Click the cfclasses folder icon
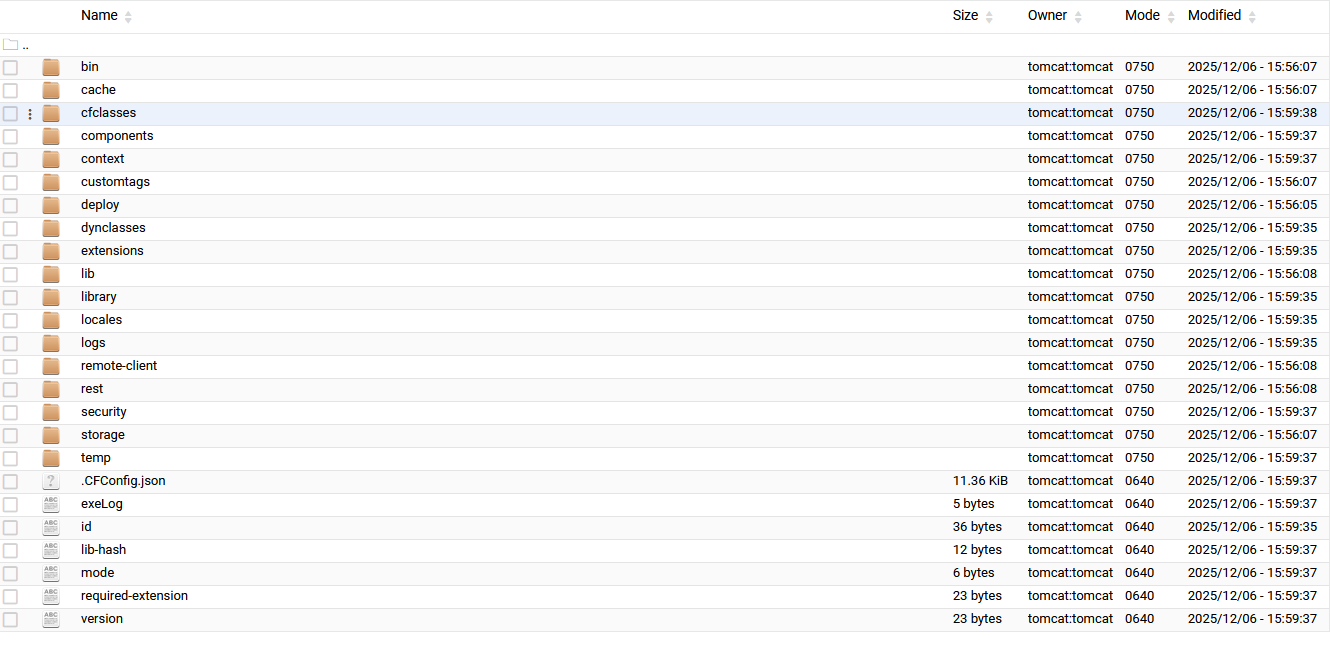The image size is (1330, 652). coord(51,113)
